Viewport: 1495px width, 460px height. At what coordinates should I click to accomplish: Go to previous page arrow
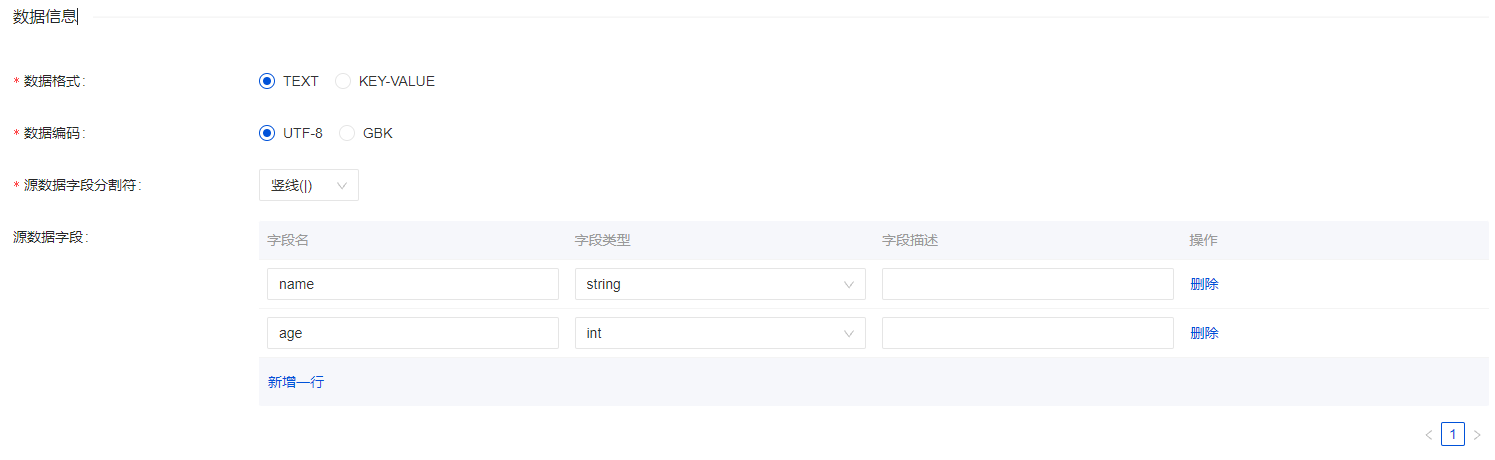[1428, 435]
